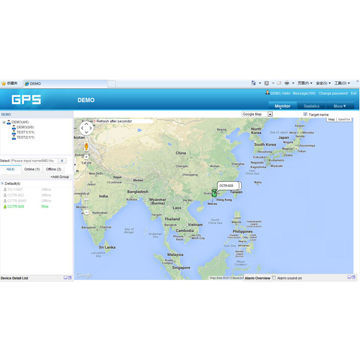The image size is (360, 360).
Task: Collapse the DEMO root account tree node
Action: pyautogui.click(x=4, y=122)
